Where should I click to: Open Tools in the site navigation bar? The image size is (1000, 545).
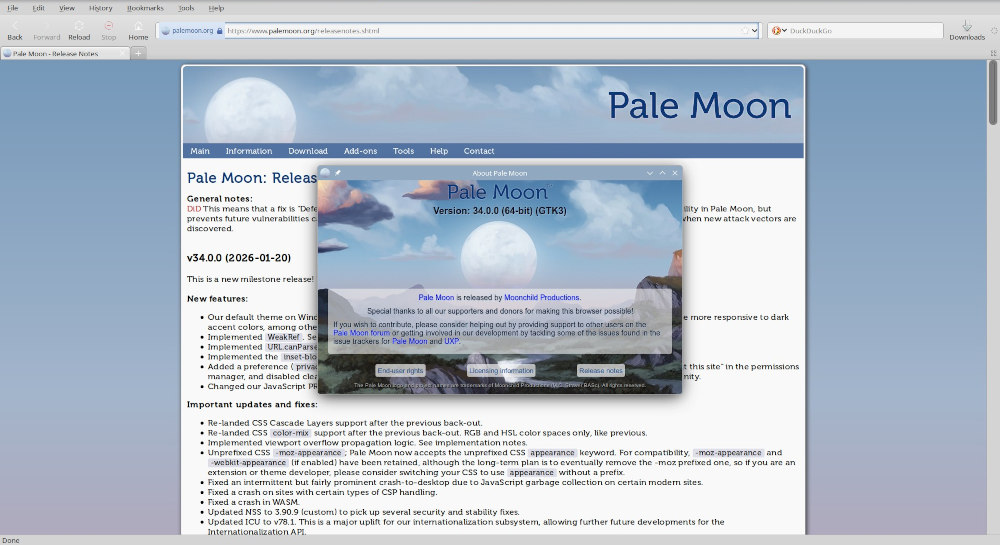[403, 151]
